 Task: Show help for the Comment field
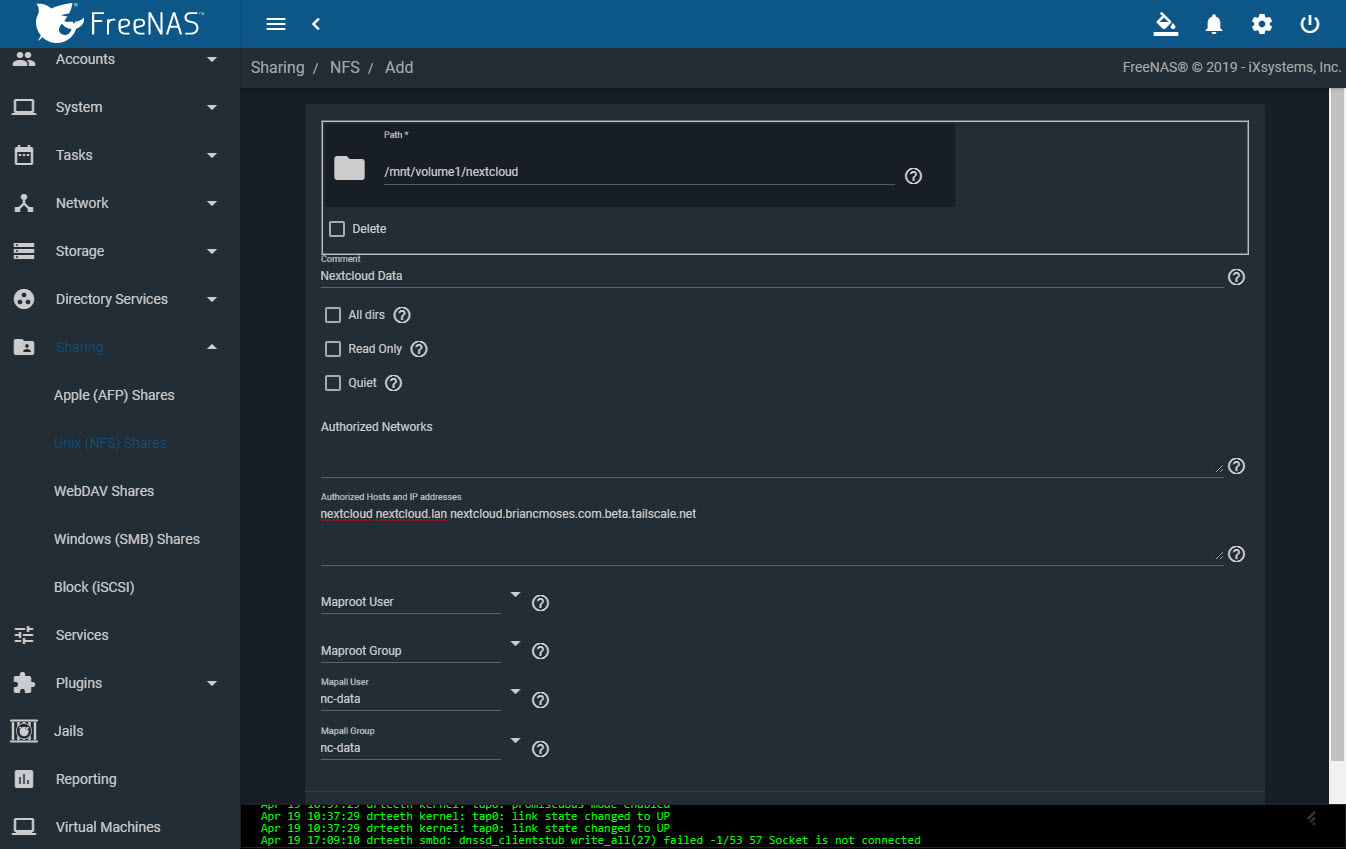(x=1236, y=277)
